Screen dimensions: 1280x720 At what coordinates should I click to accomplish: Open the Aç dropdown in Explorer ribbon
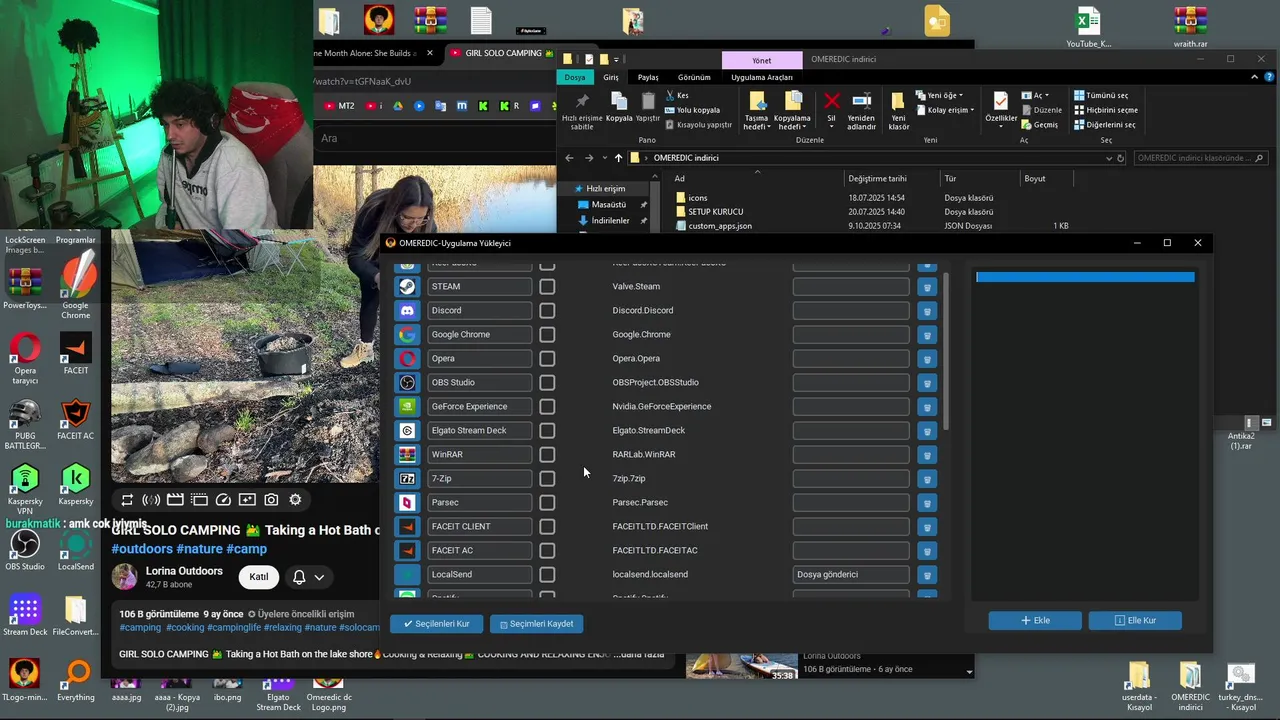(1036, 95)
